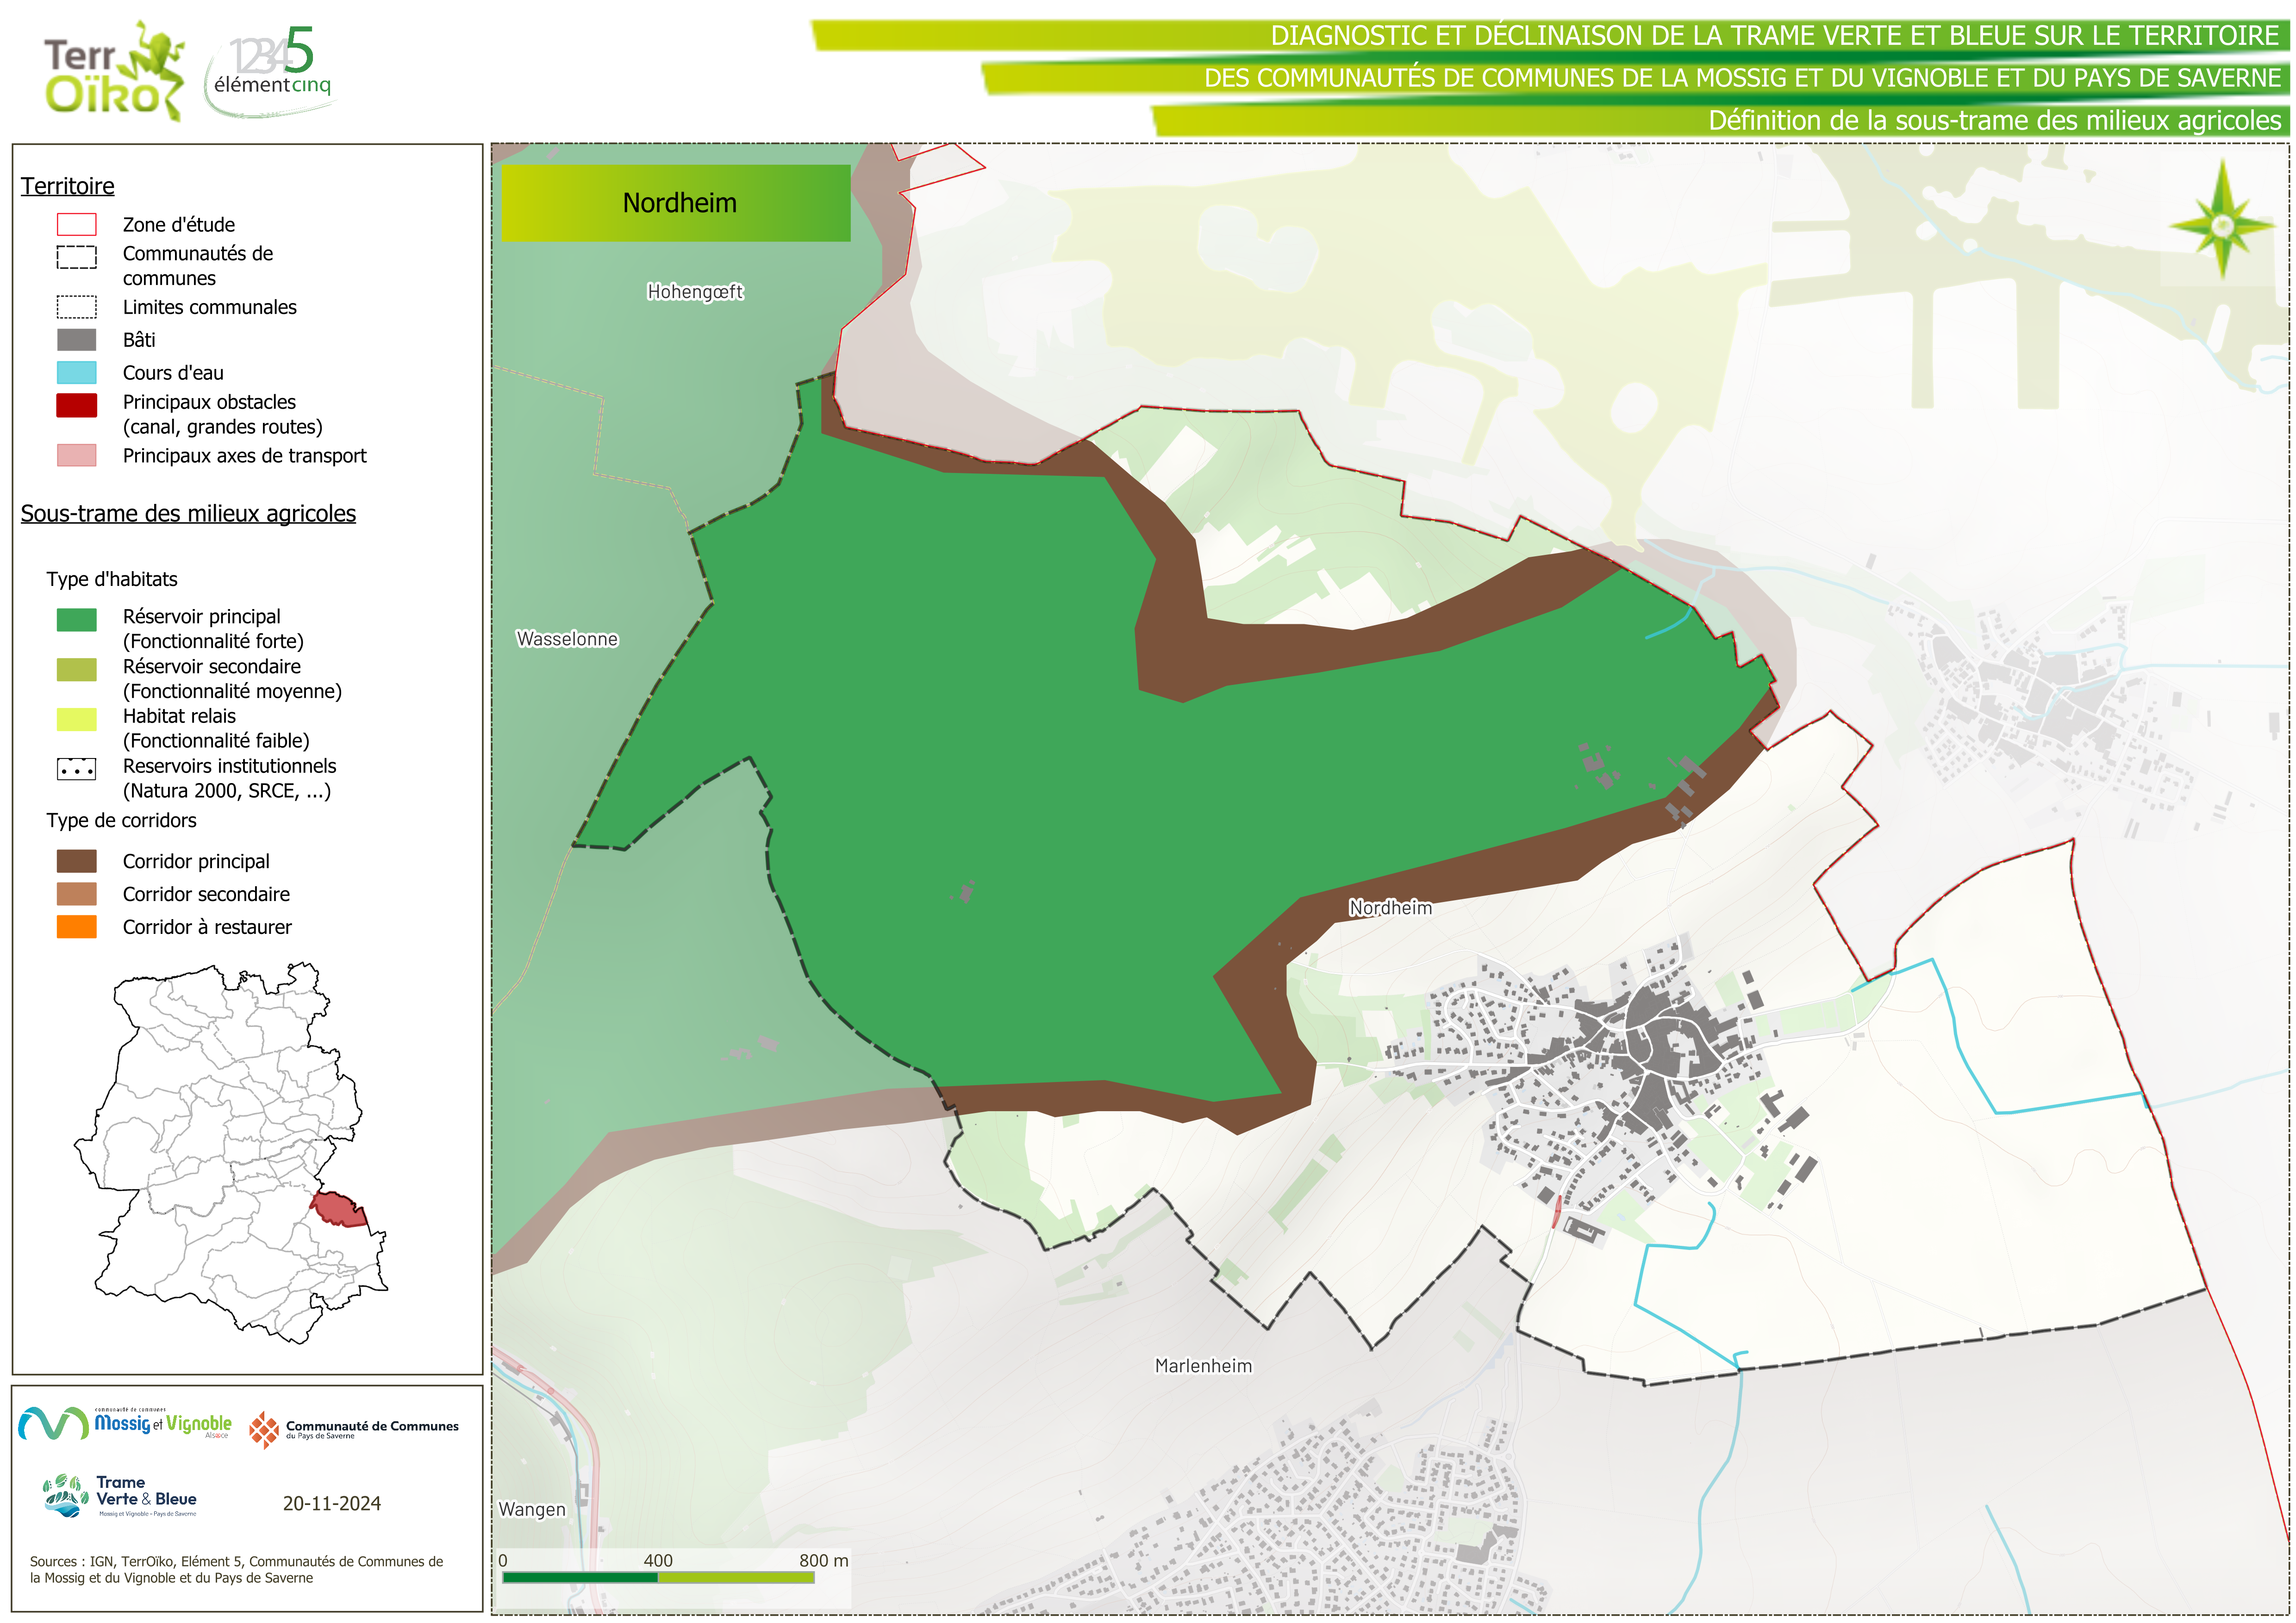The image size is (2296, 1623).
Task: Click the Corridor à restaurer orange swatch
Action: [x=77, y=927]
